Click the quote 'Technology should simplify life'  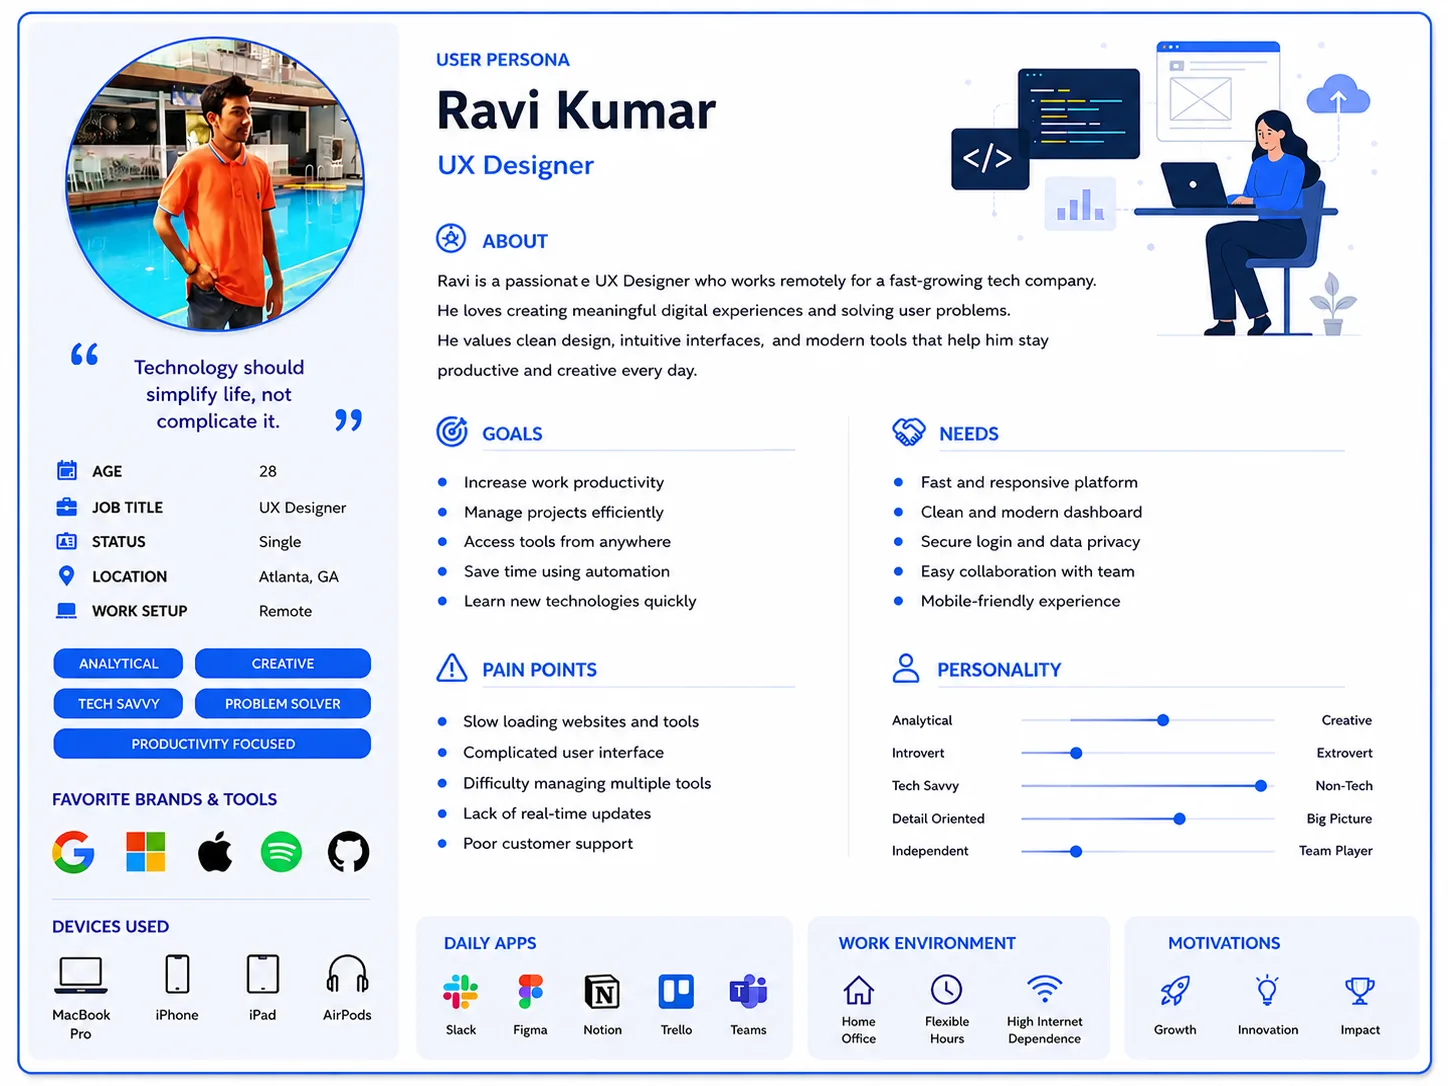coord(218,394)
